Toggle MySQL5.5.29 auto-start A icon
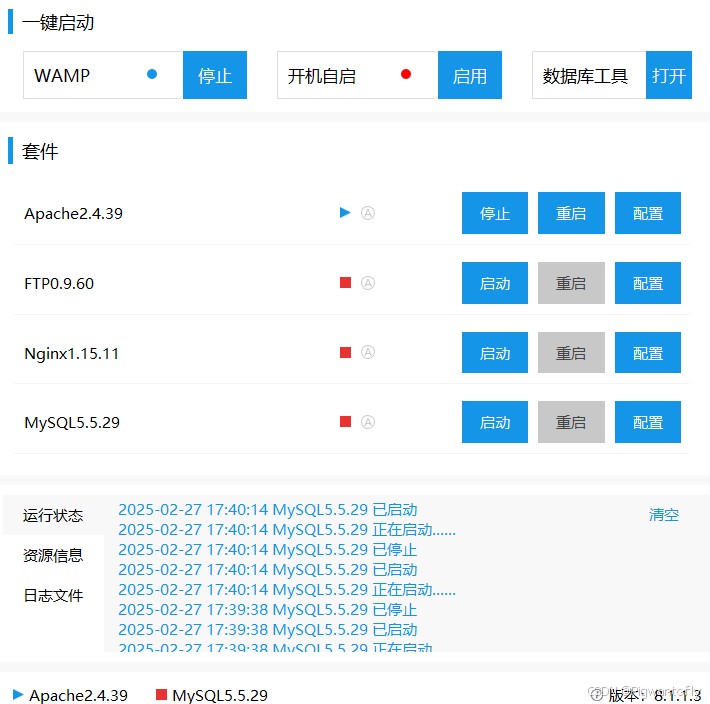The width and height of the screenshot is (710, 704). pyautogui.click(x=368, y=422)
